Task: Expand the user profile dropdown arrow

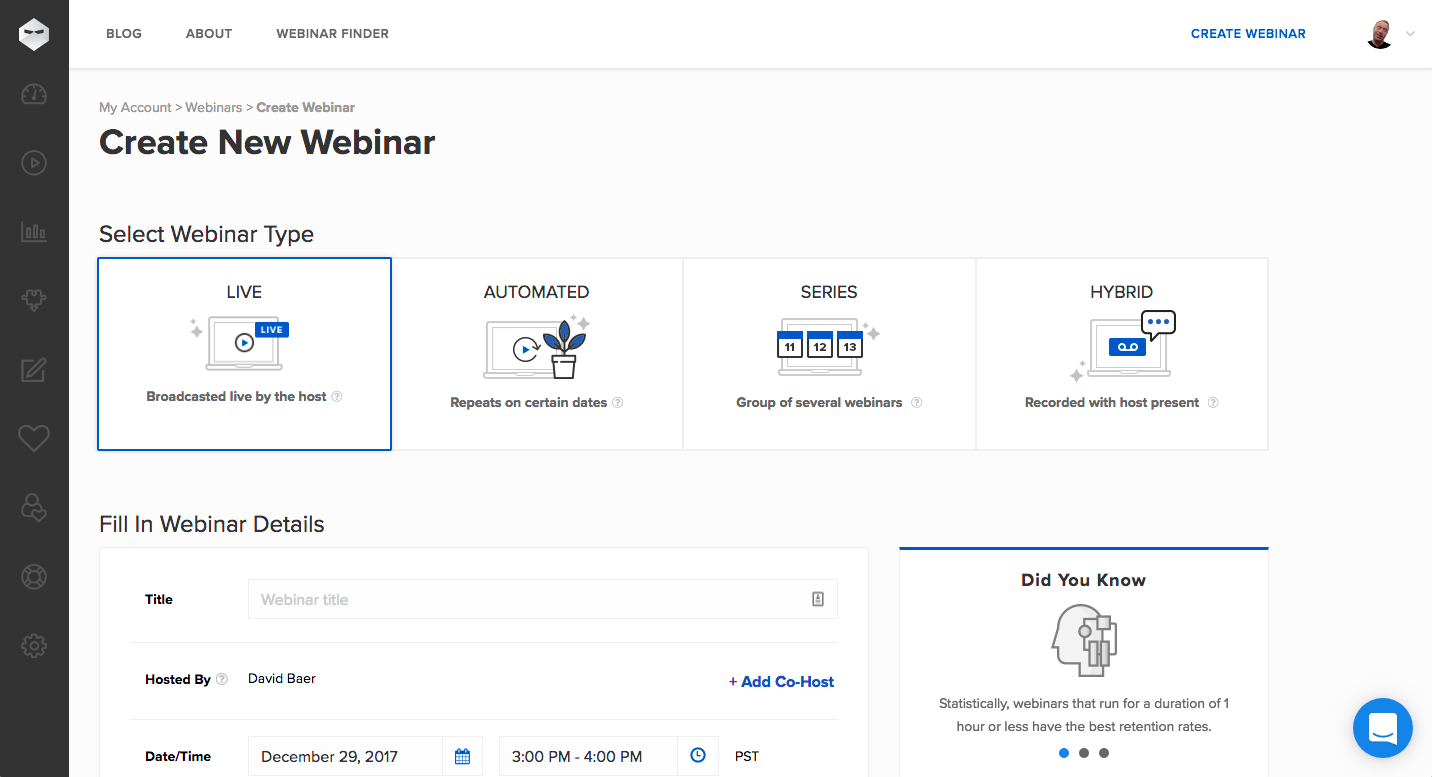Action: click(1410, 34)
